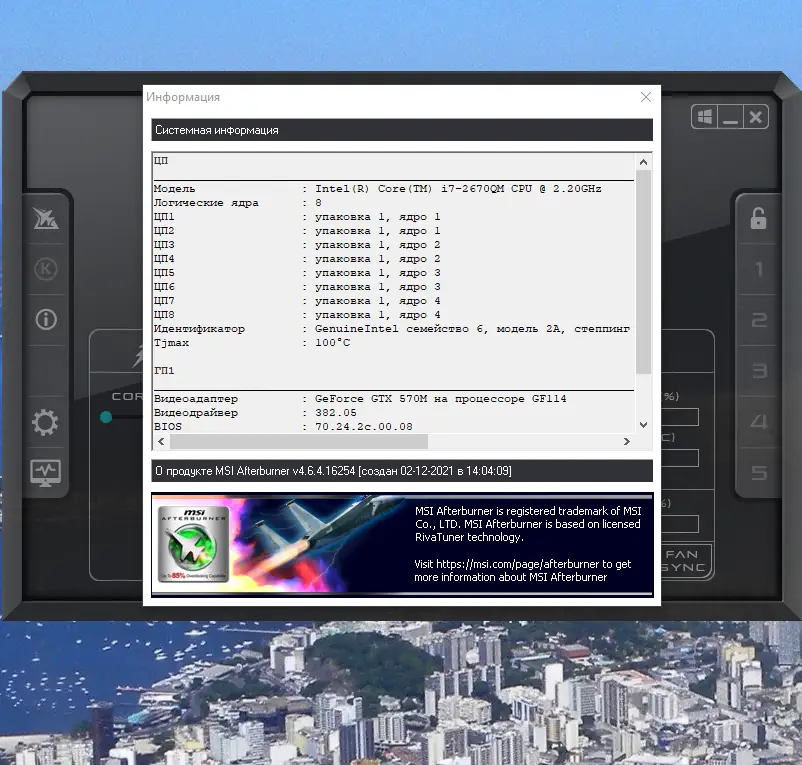Click the vertical scrollbar thumb

point(643,272)
